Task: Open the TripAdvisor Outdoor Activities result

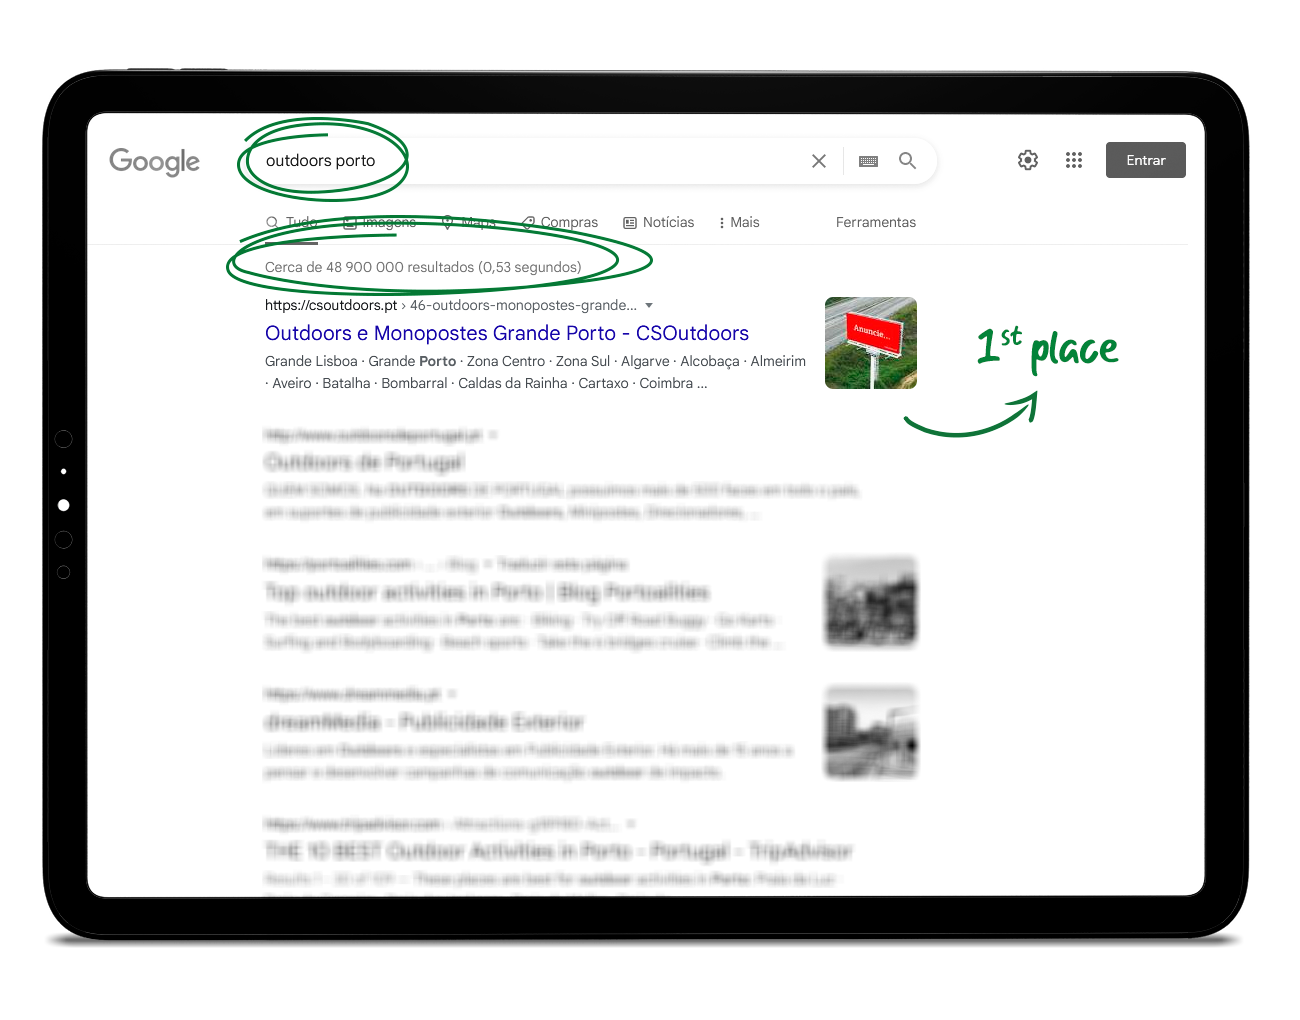Action: pos(558,851)
